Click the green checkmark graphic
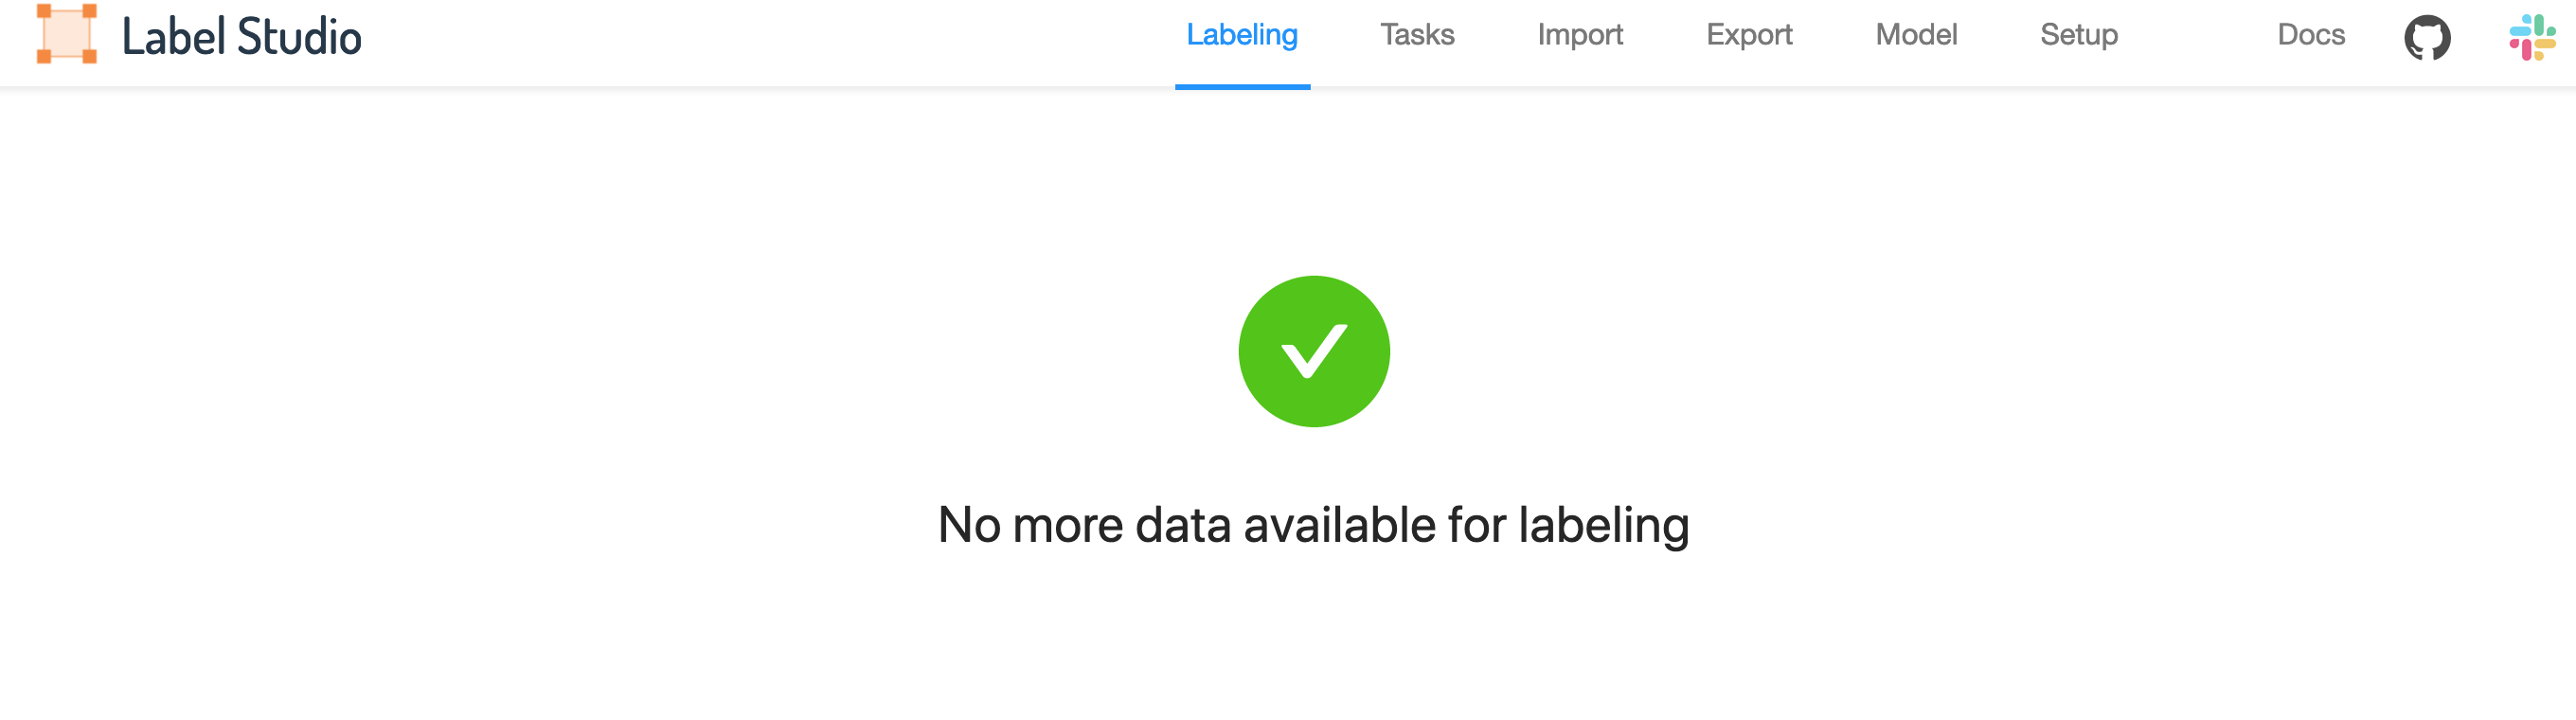This screenshot has height=720, width=2576. coord(1315,352)
